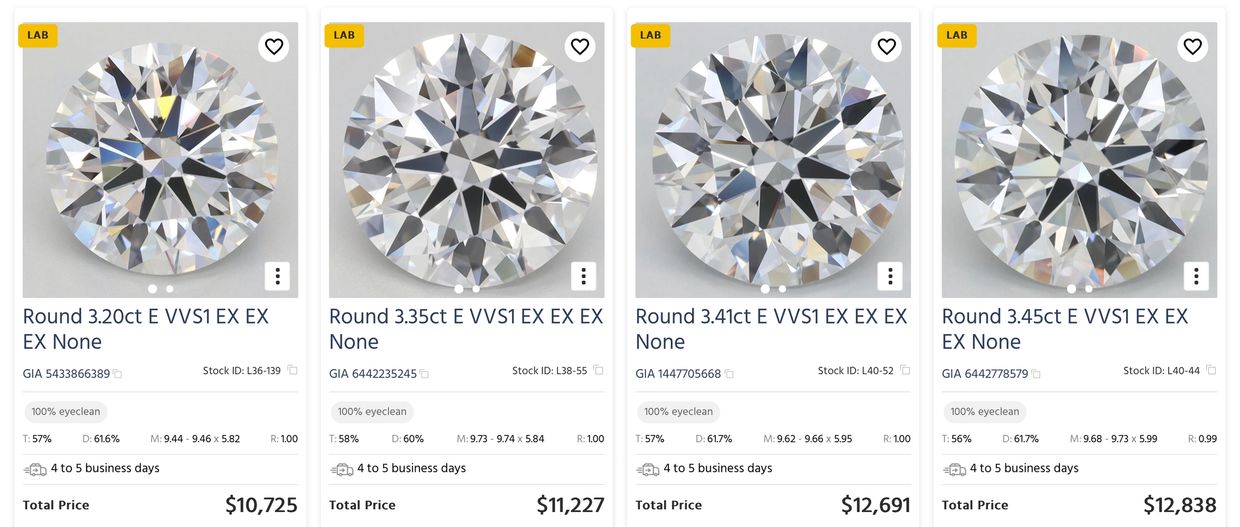Open Round 3.41ct E VVS1 listing title
The height and width of the screenshot is (527, 1240).
[x=771, y=329]
